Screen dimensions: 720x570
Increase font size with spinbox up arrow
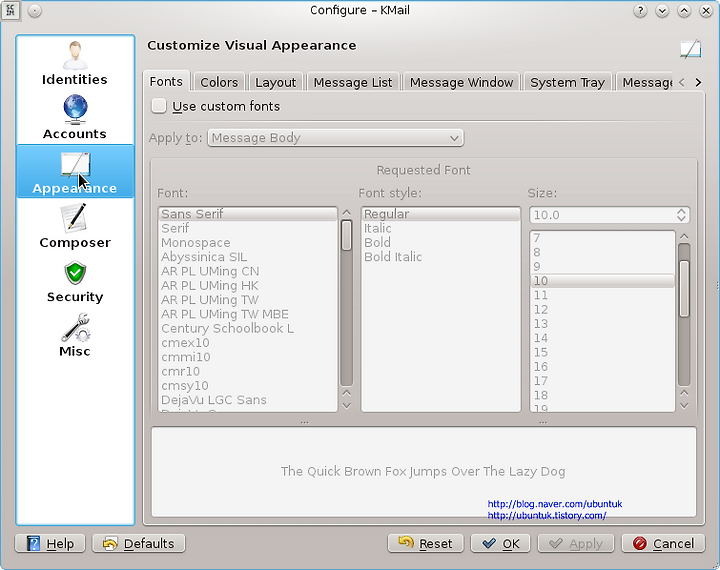tap(681, 211)
